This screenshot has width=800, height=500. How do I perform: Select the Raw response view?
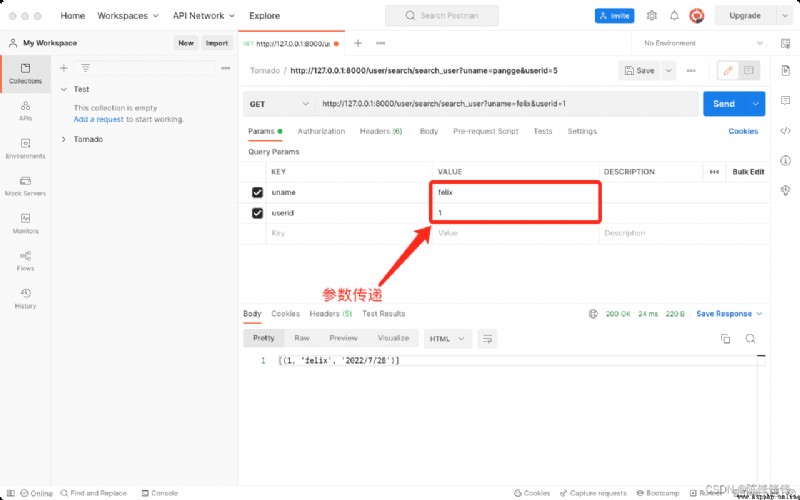(x=302, y=338)
